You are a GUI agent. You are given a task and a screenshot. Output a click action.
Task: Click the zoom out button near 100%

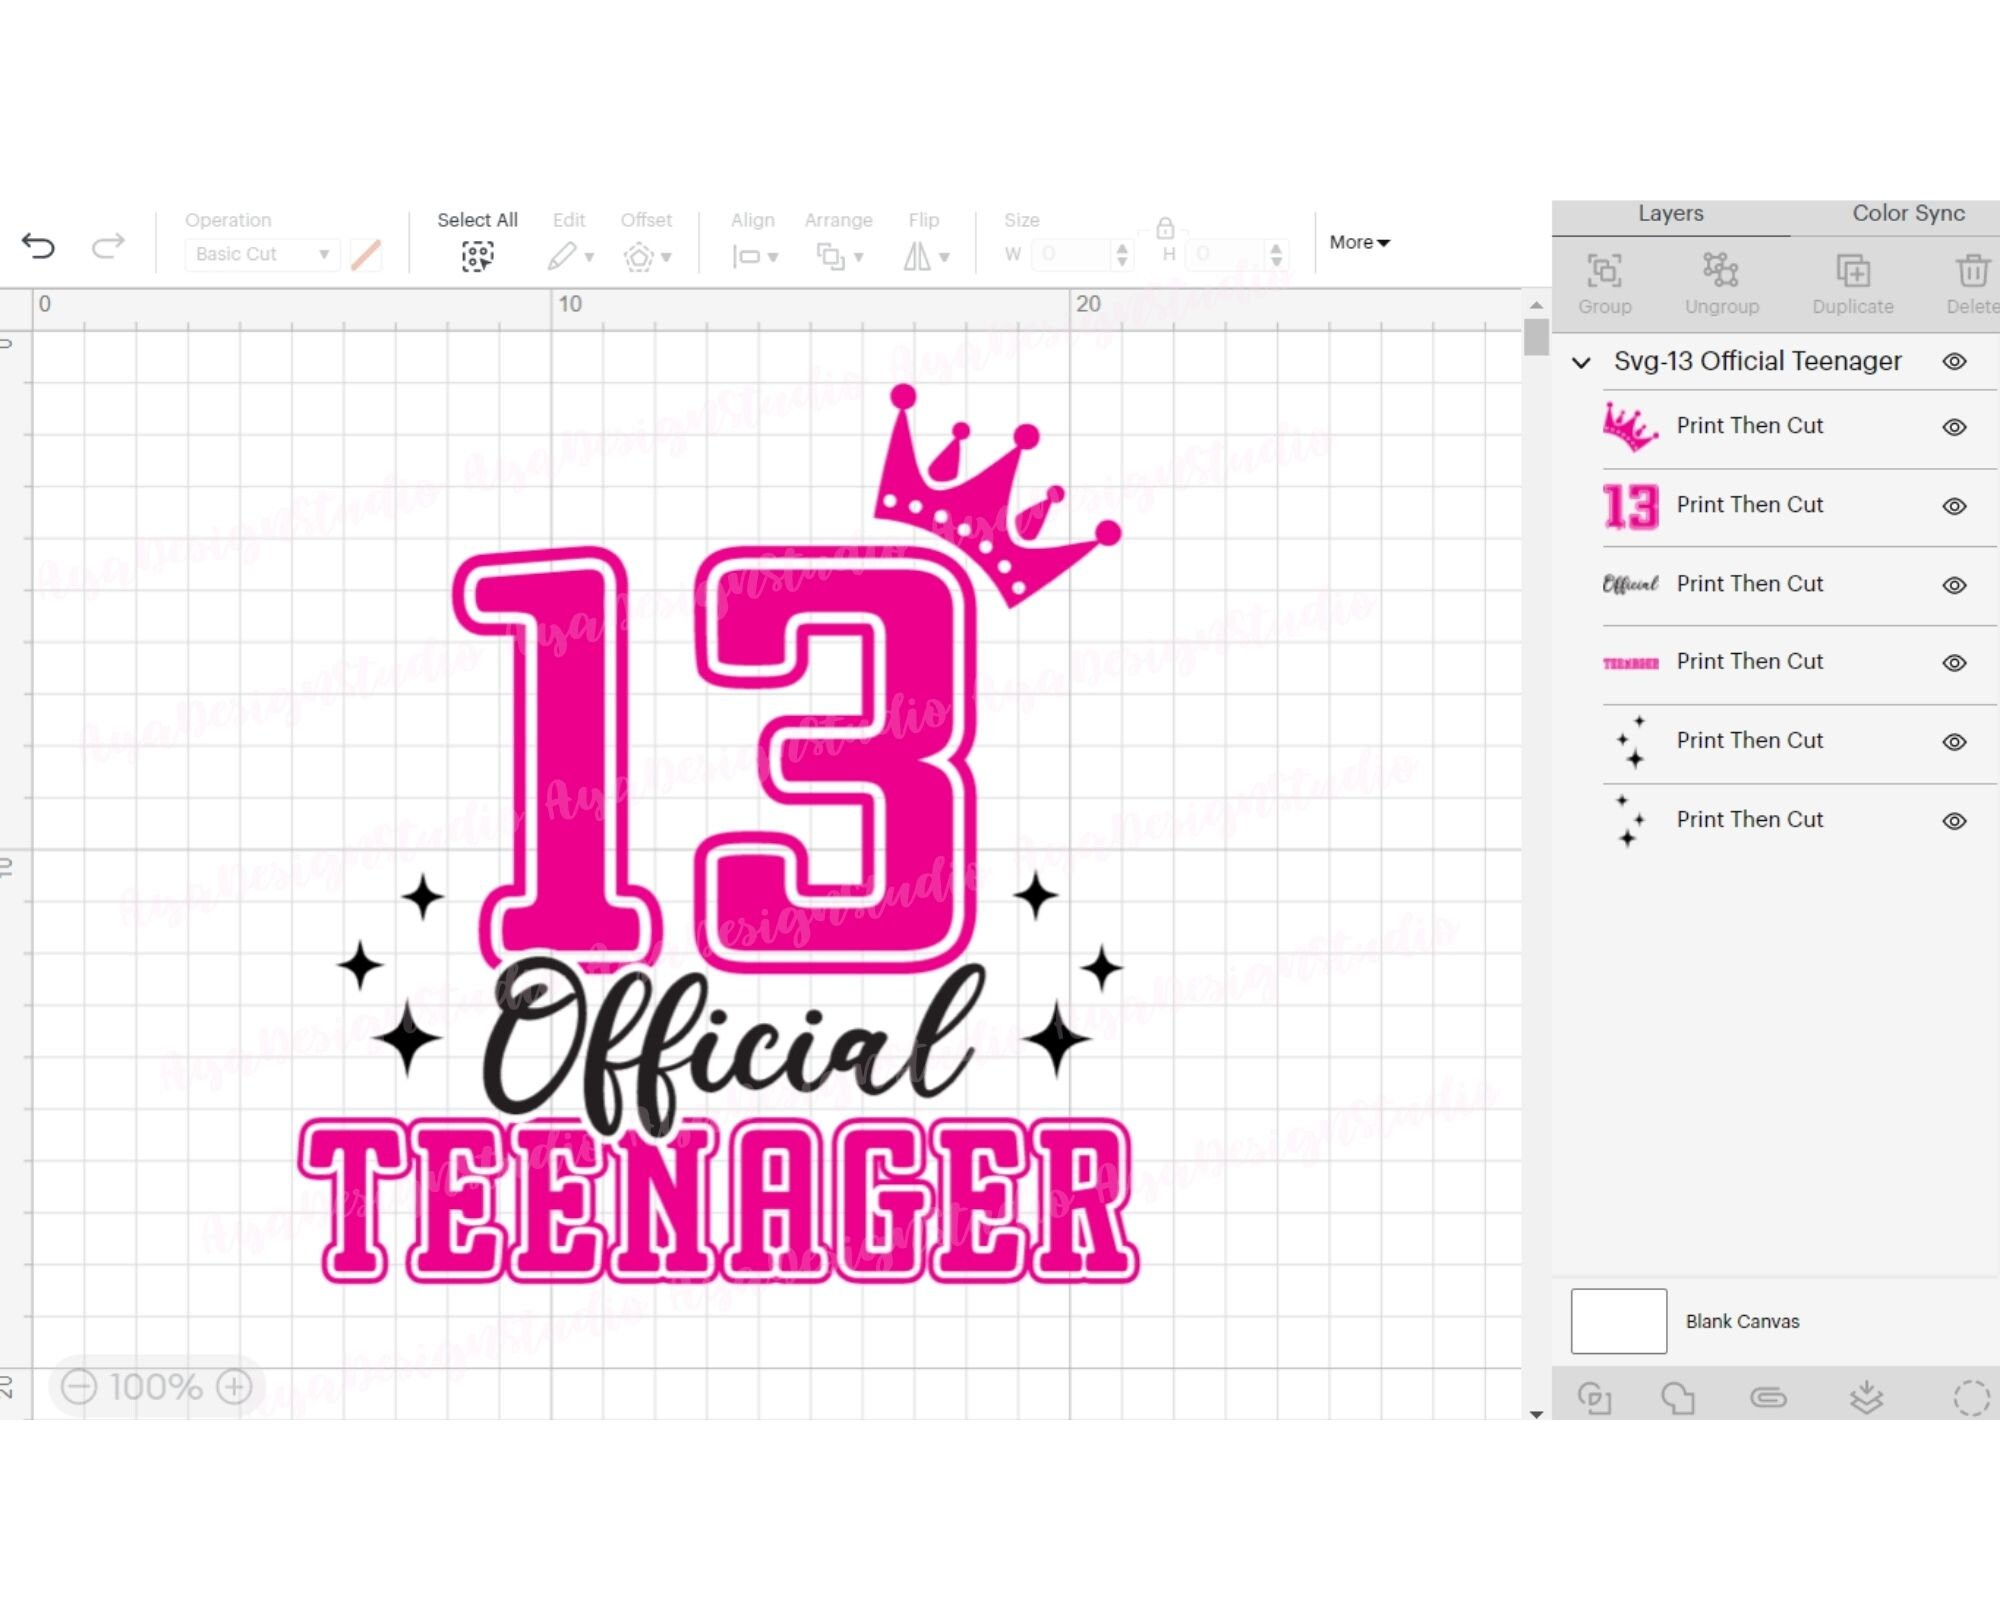[x=77, y=1386]
